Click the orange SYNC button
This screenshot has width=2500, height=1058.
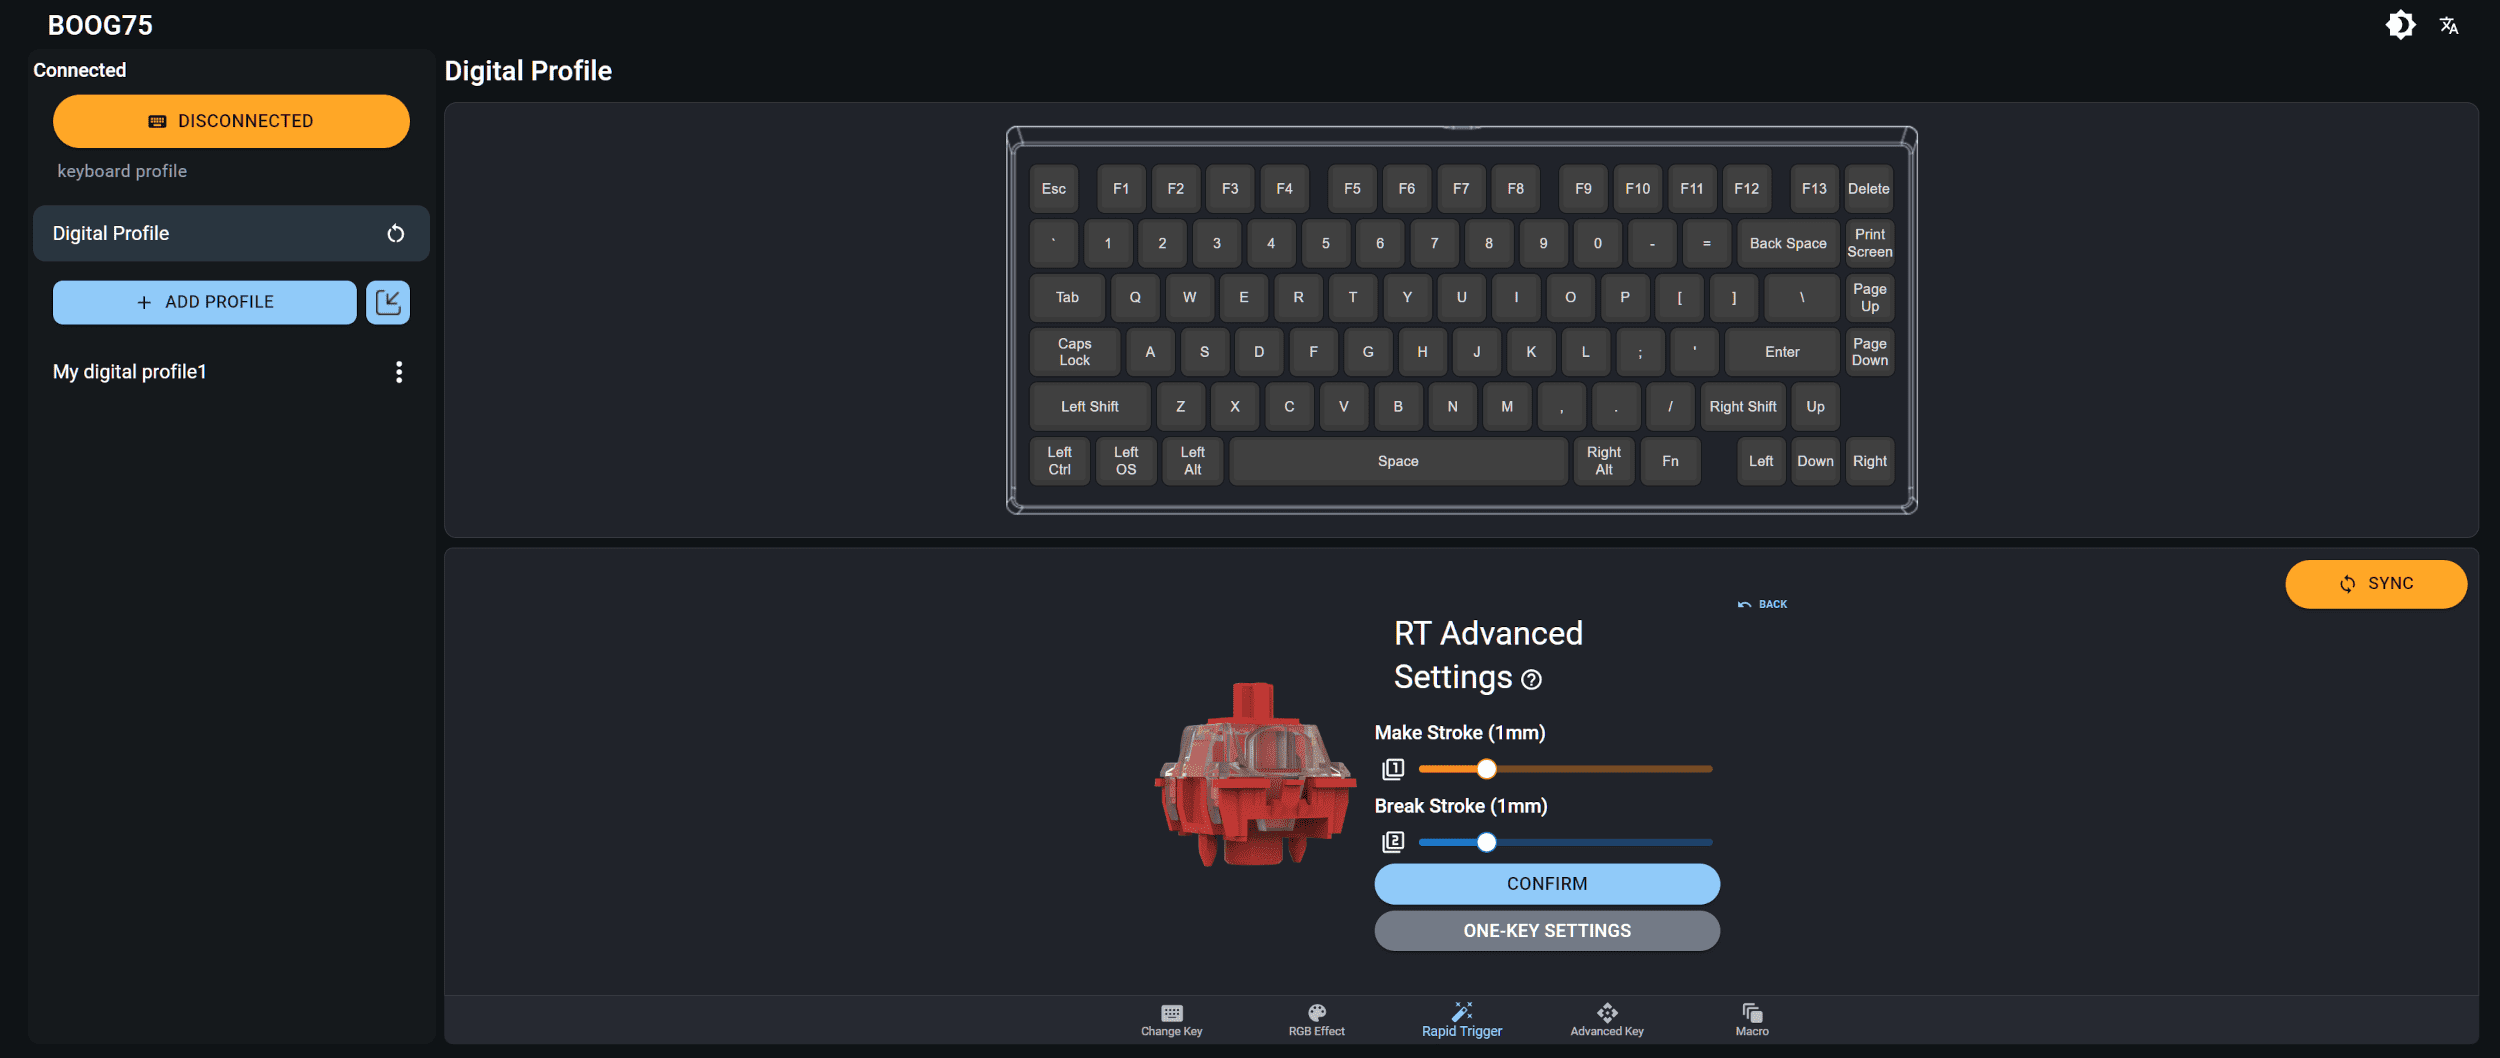coord(2376,584)
